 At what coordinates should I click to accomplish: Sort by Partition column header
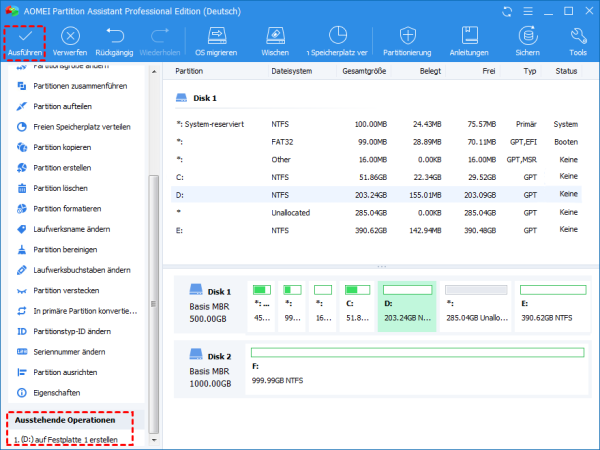(x=189, y=71)
